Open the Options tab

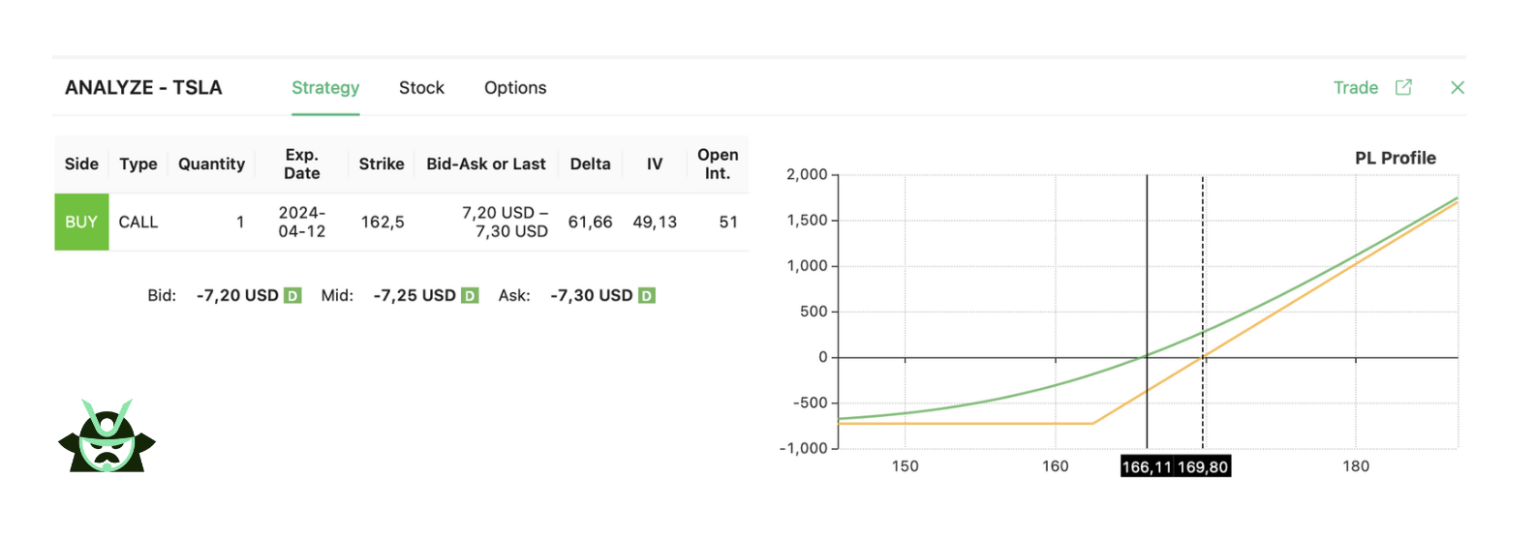pos(515,88)
